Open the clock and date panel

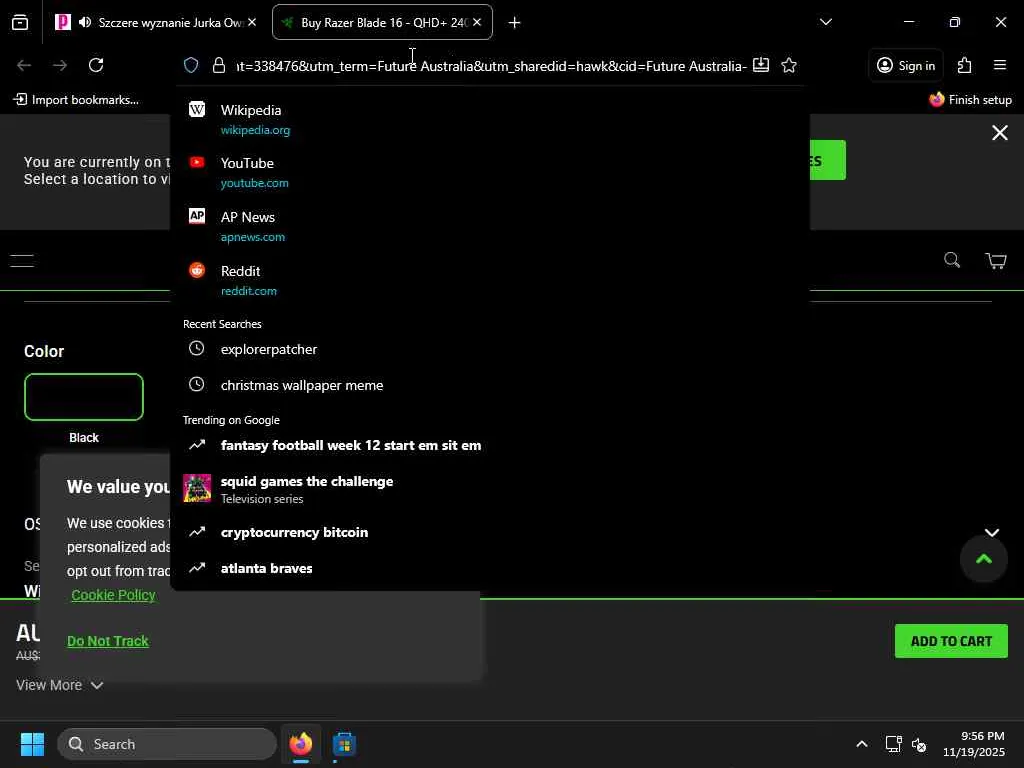tap(974, 744)
